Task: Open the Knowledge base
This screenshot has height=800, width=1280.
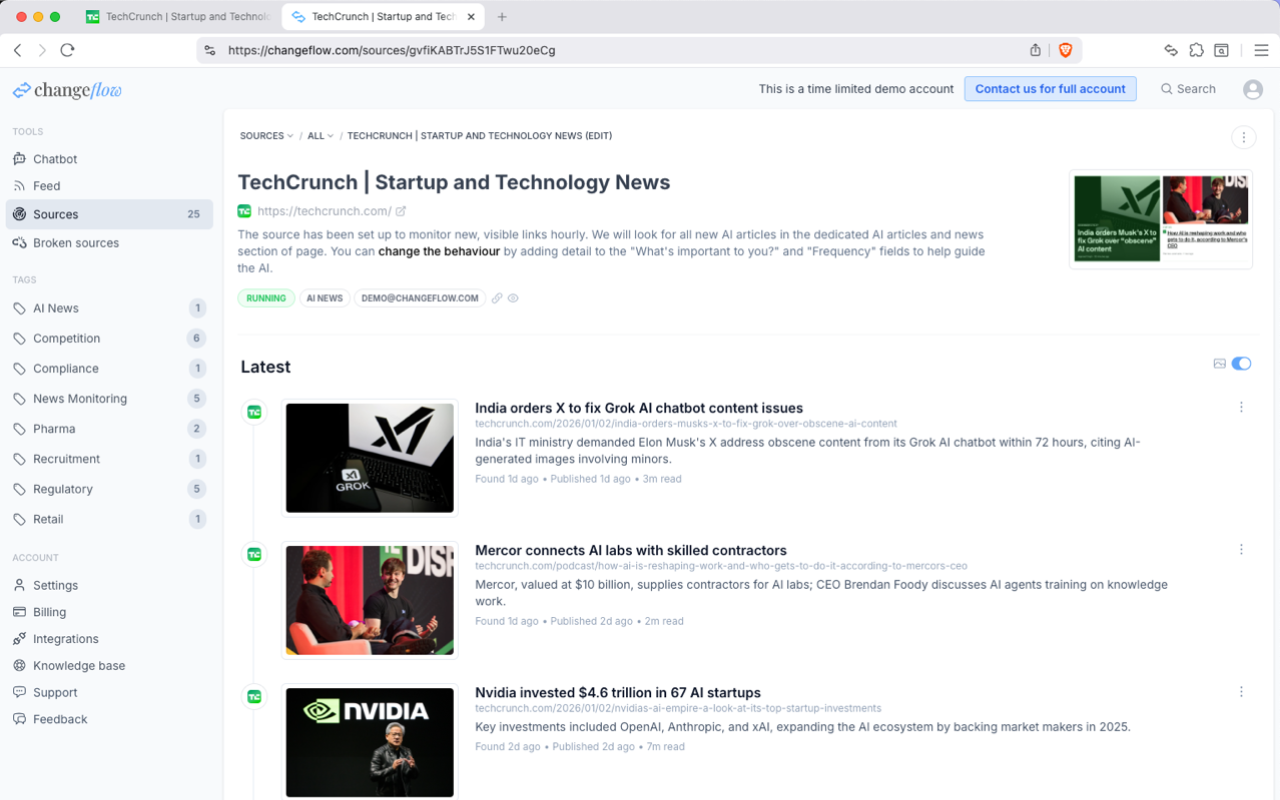Action: coord(77,665)
